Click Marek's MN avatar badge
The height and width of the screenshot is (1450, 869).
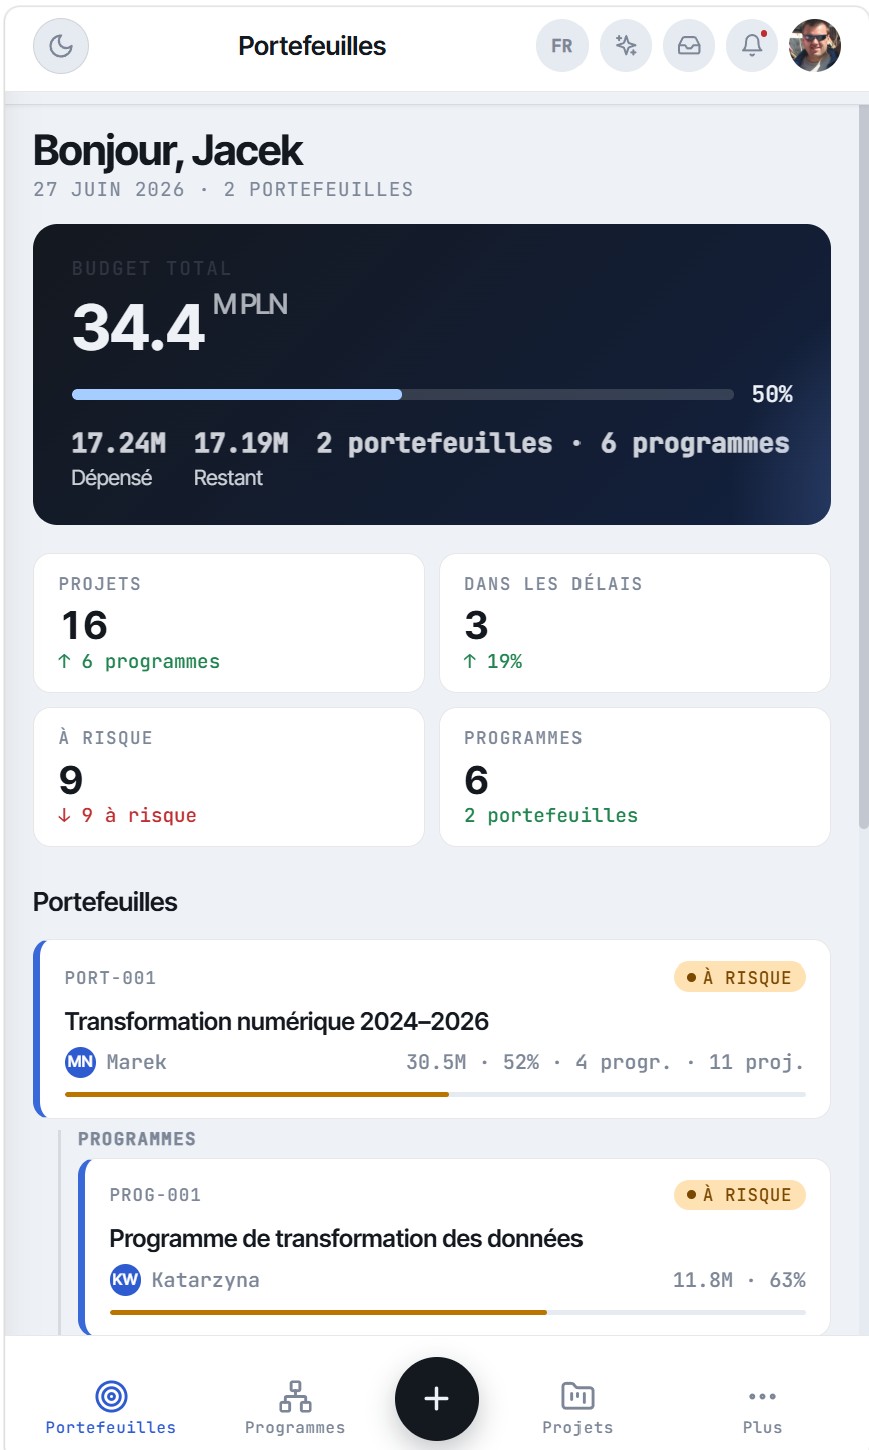pos(80,1062)
